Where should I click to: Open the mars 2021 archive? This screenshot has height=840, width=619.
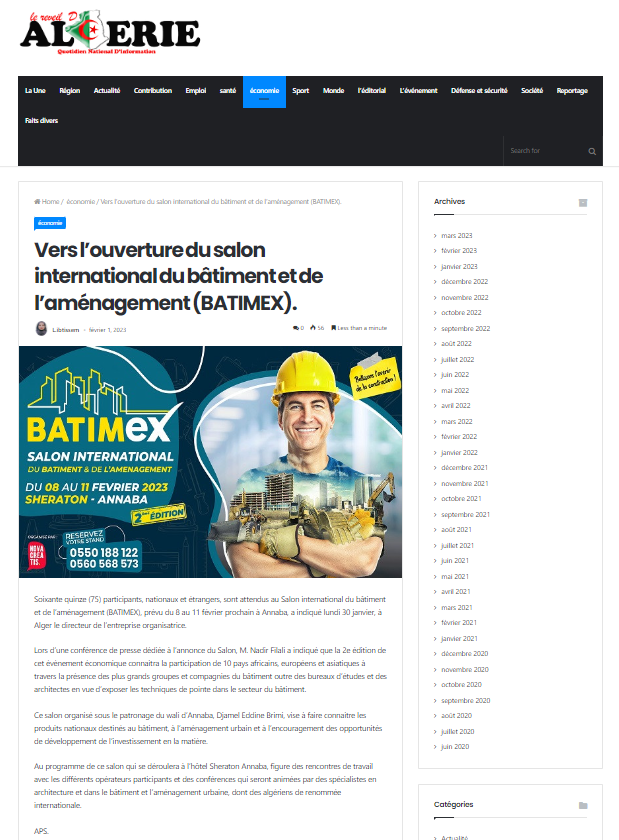tap(457, 609)
